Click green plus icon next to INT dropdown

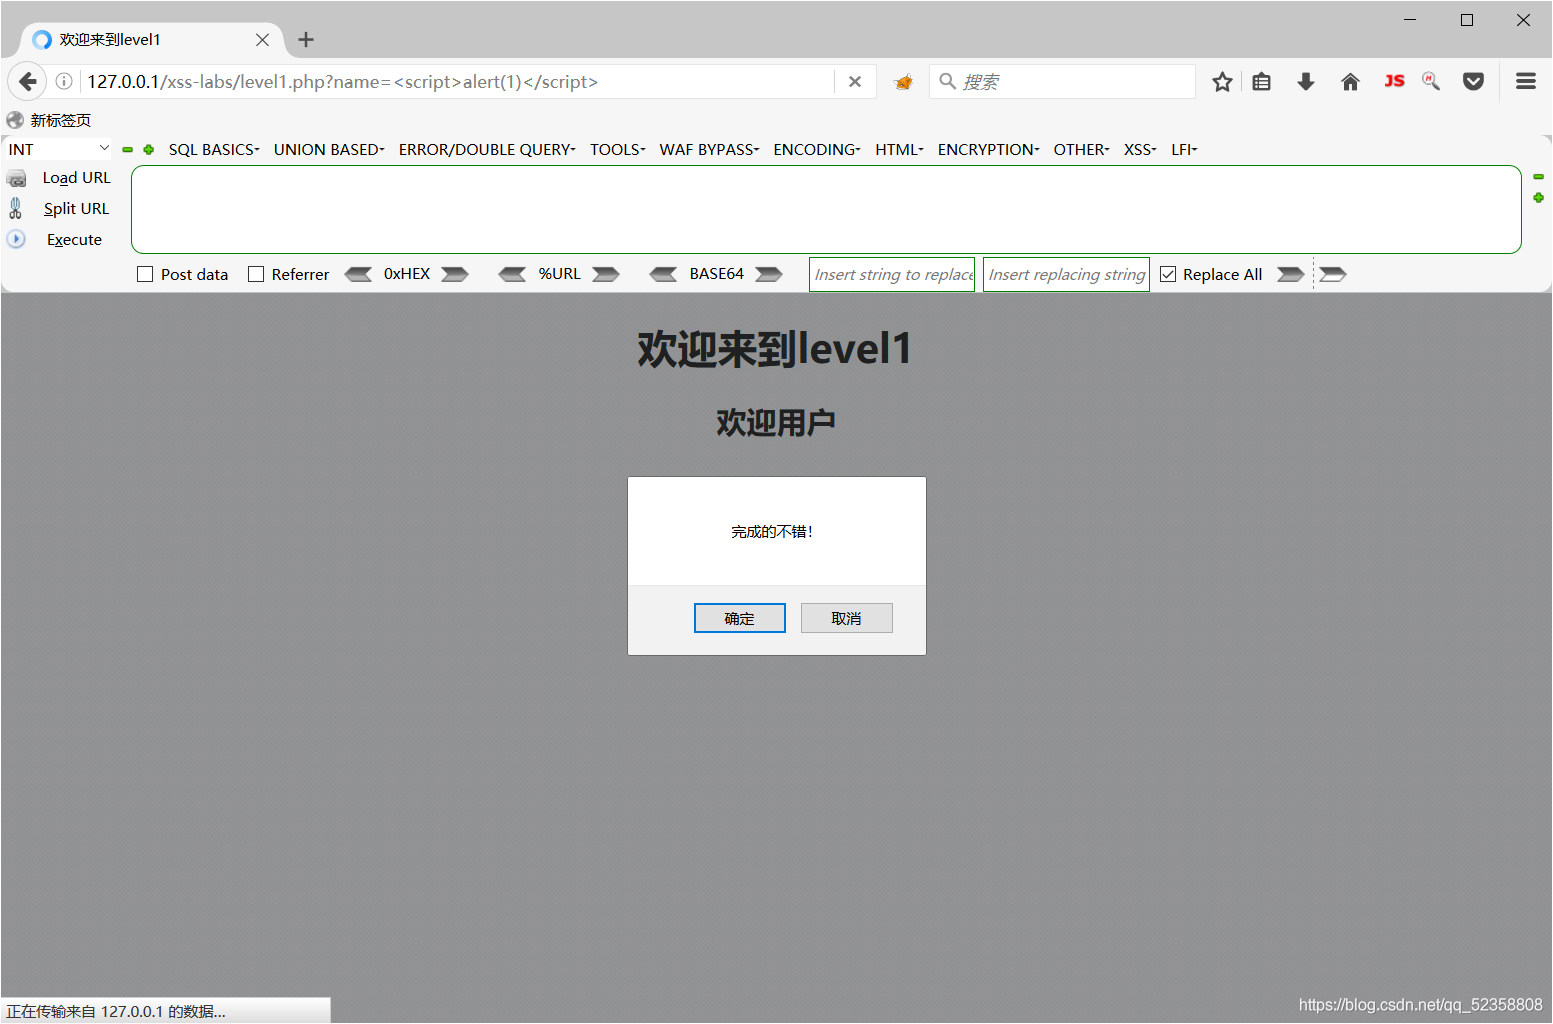(x=149, y=150)
